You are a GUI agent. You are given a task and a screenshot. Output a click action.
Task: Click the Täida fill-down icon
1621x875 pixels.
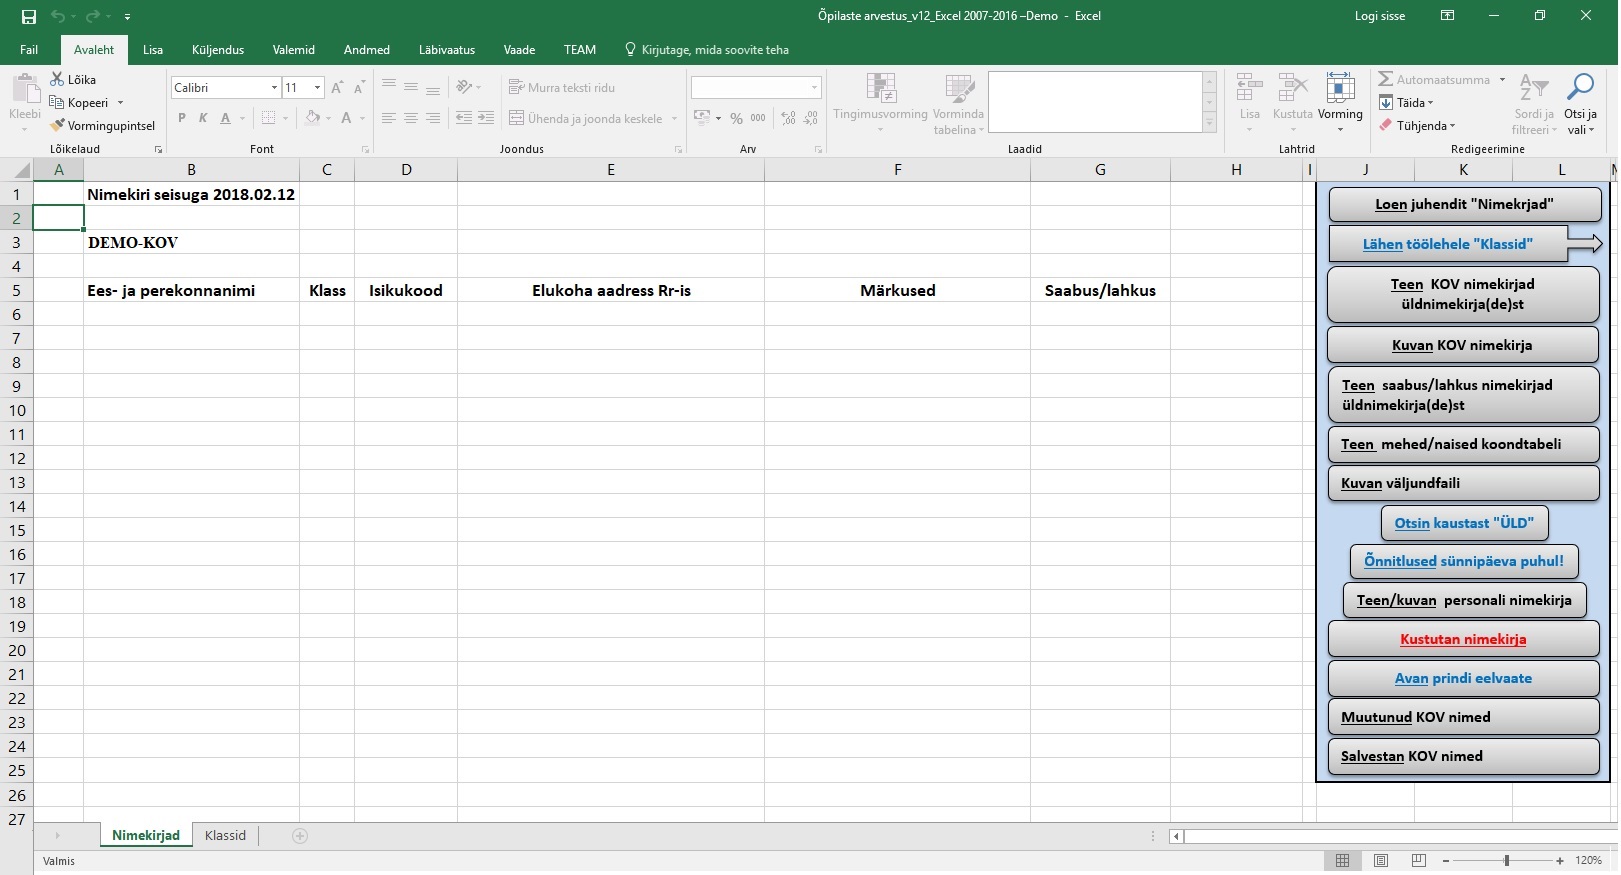click(1386, 103)
